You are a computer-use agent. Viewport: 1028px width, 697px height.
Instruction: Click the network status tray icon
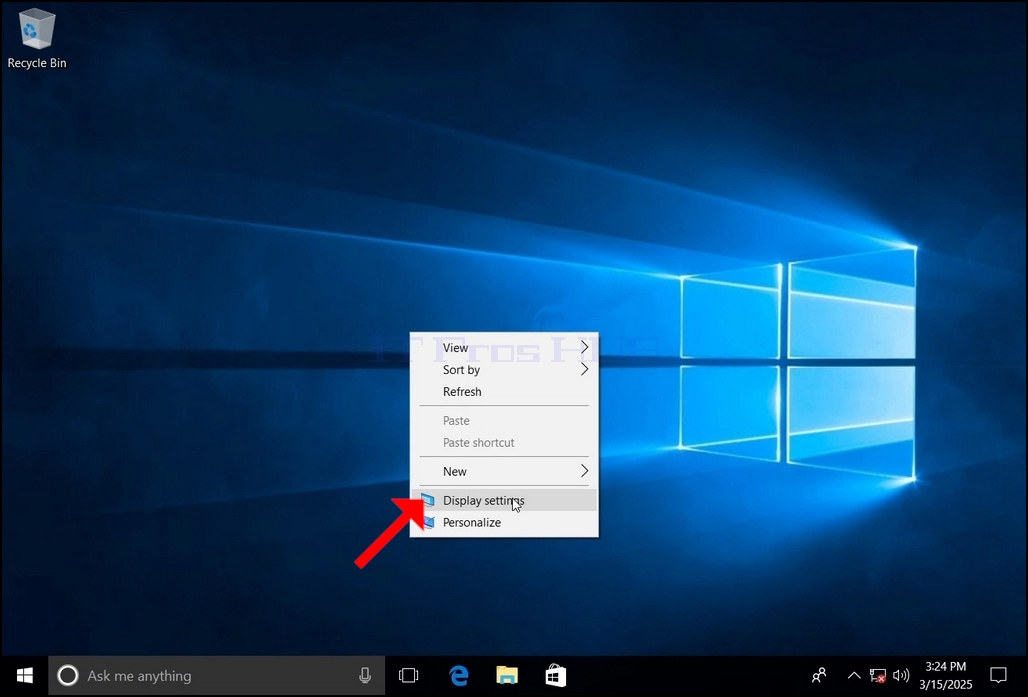pyautogui.click(x=877, y=675)
